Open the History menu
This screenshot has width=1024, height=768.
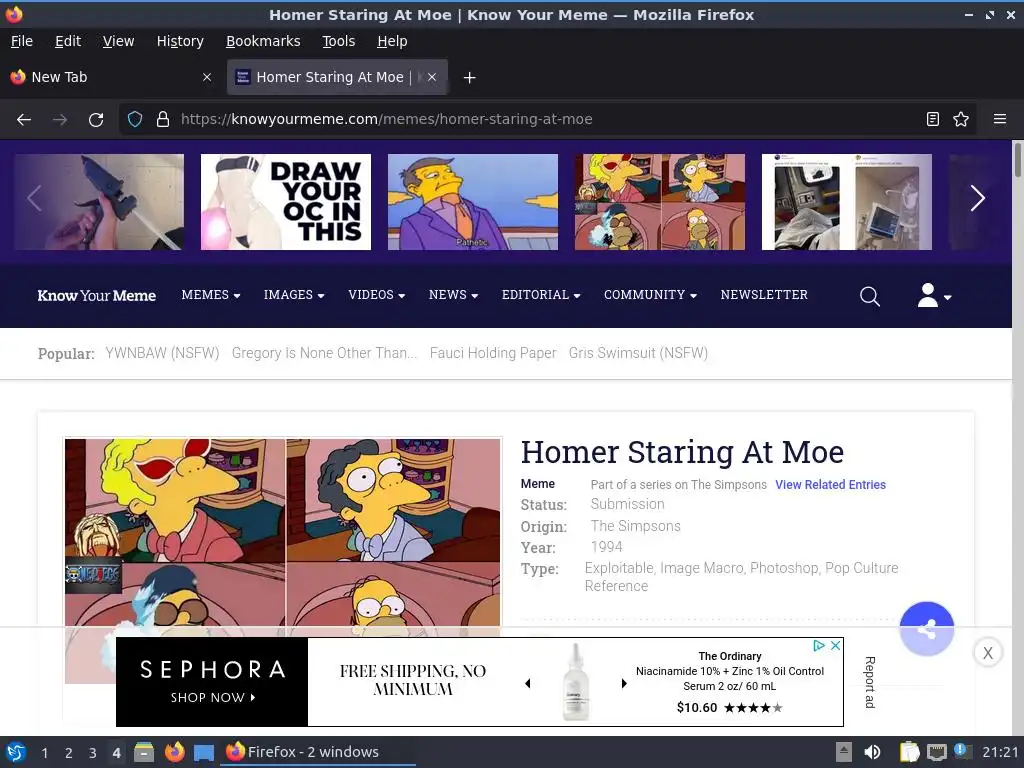click(x=180, y=41)
